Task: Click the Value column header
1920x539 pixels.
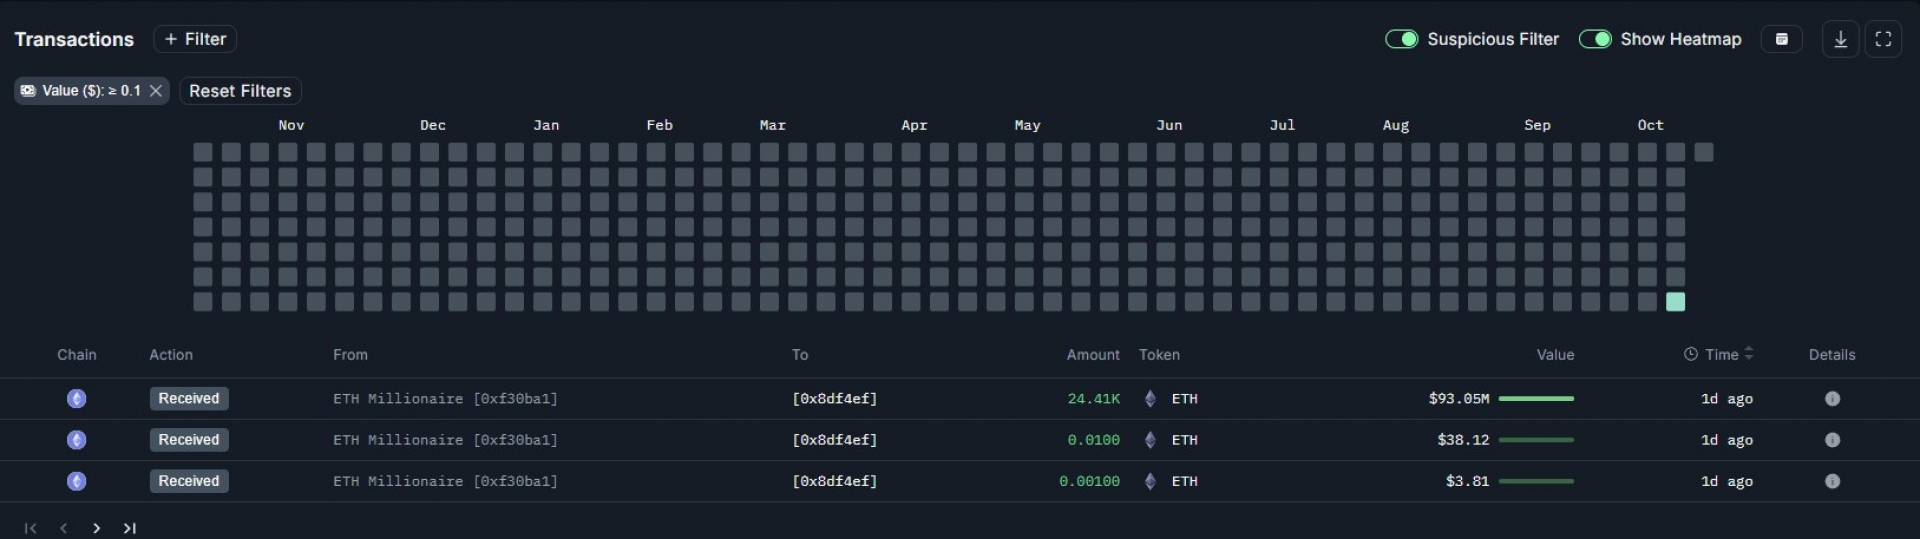Action: [1555, 355]
